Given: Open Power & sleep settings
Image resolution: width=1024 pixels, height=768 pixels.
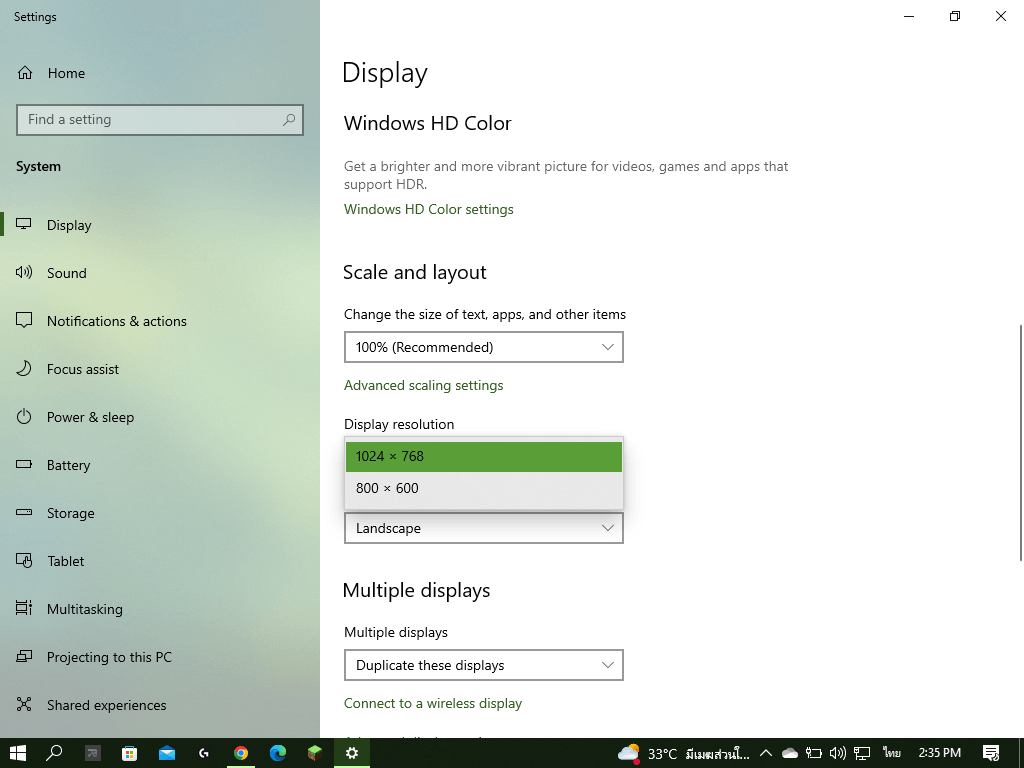Looking at the screenshot, I should (x=90, y=417).
